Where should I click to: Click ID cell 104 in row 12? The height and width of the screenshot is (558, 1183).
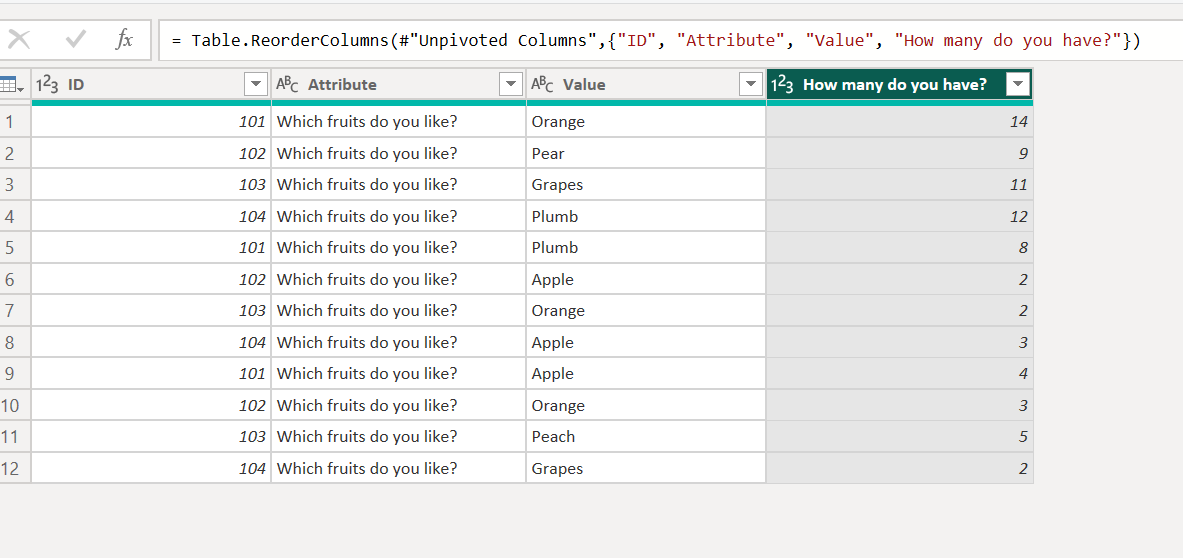pyautogui.click(x=151, y=468)
